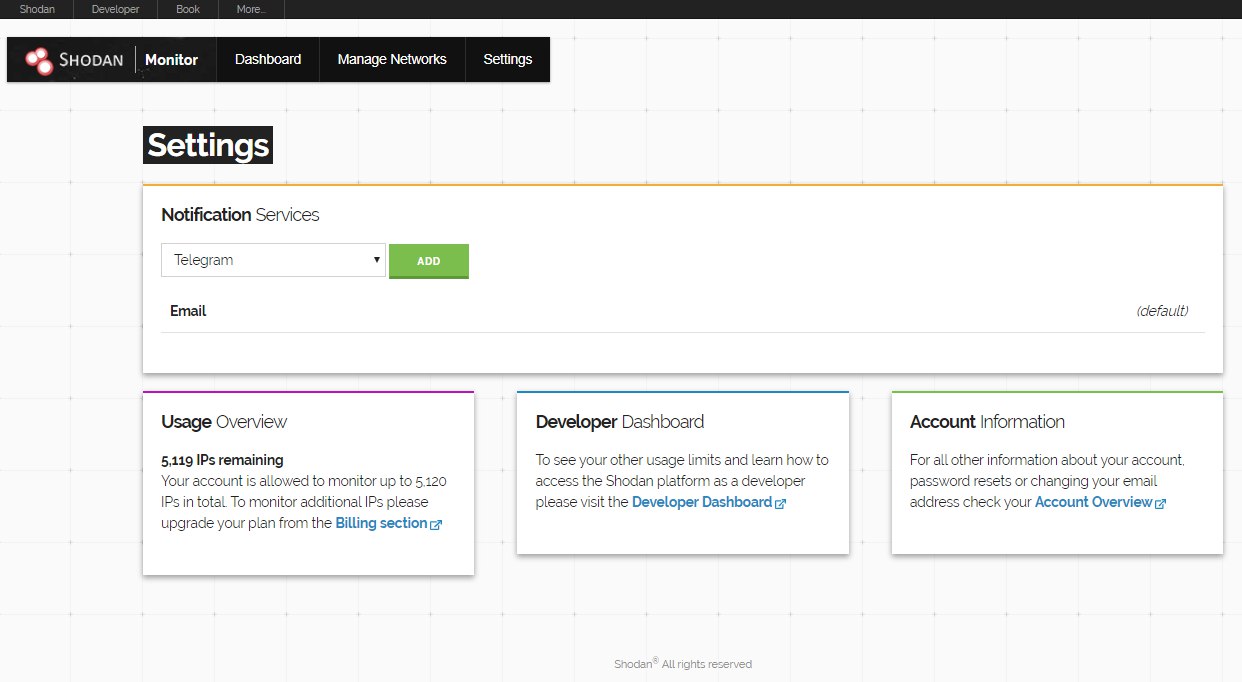Open the Settings navigation tab
This screenshot has width=1242, height=682.
[508, 60]
